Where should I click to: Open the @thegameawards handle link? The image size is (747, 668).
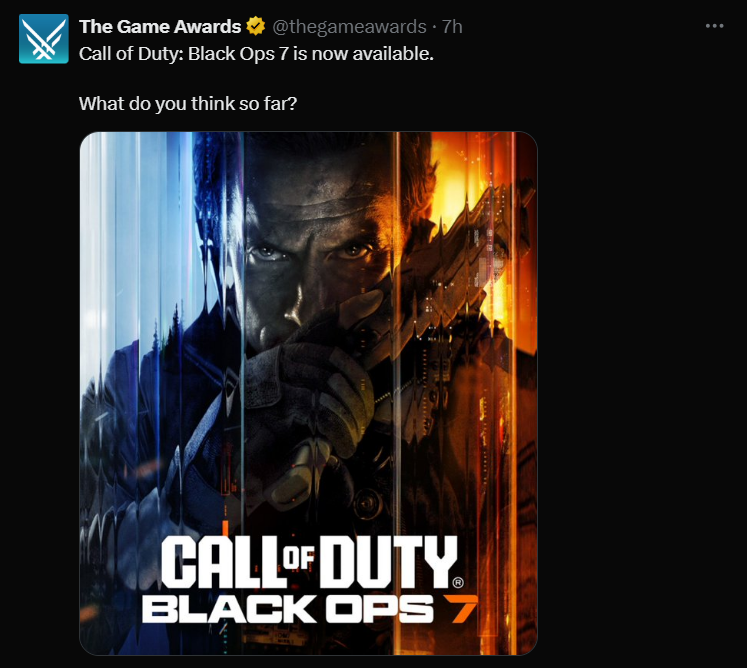click(349, 27)
